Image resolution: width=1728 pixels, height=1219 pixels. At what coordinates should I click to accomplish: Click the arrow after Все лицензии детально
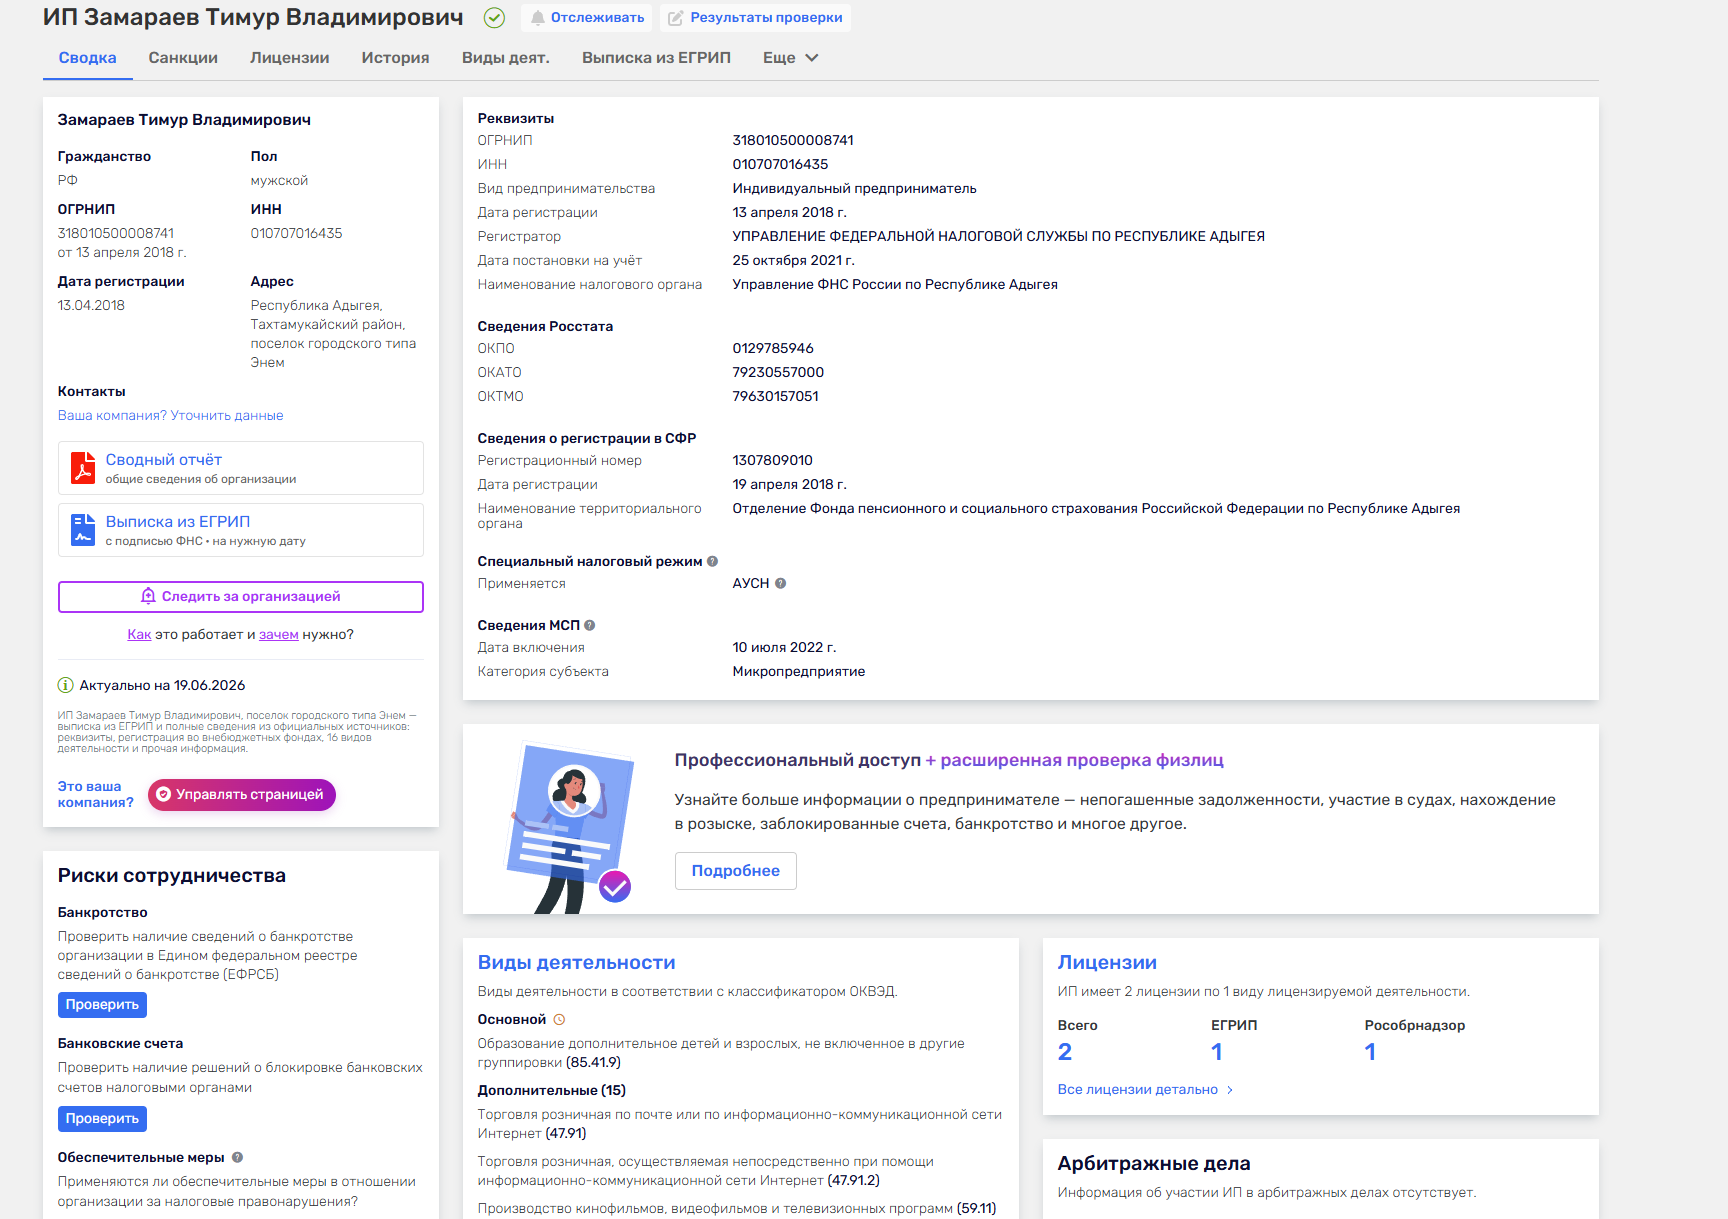point(1230,1090)
